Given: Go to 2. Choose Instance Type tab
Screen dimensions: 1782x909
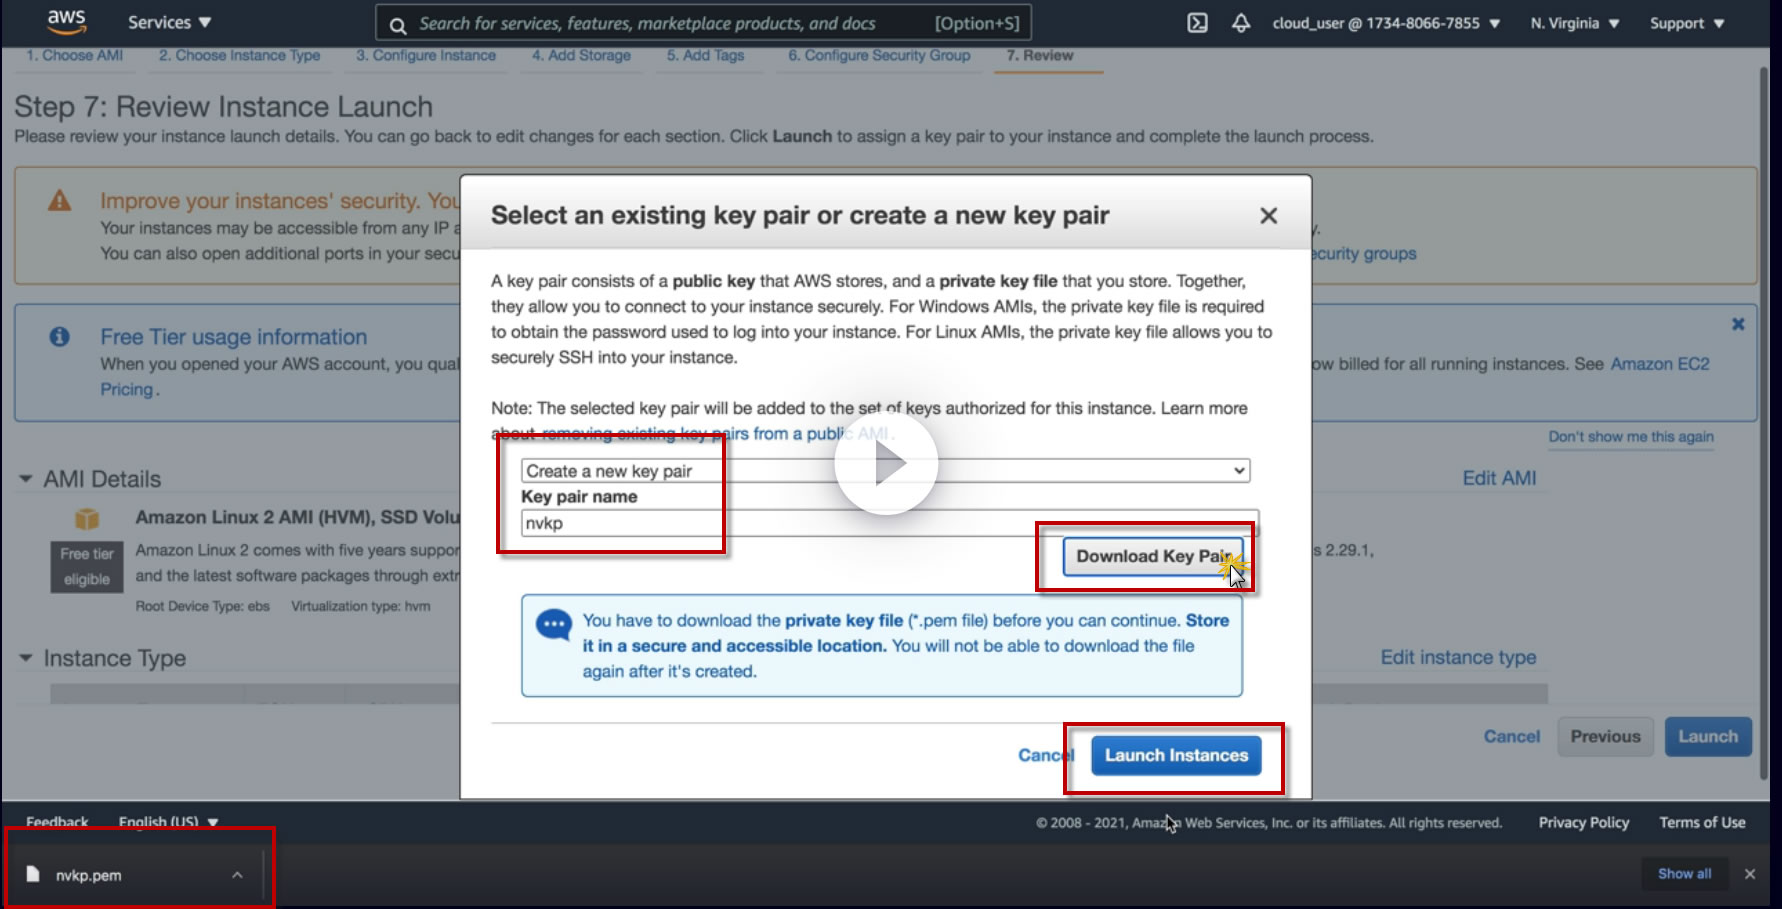Looking at the screenshot, I should 239,56.
